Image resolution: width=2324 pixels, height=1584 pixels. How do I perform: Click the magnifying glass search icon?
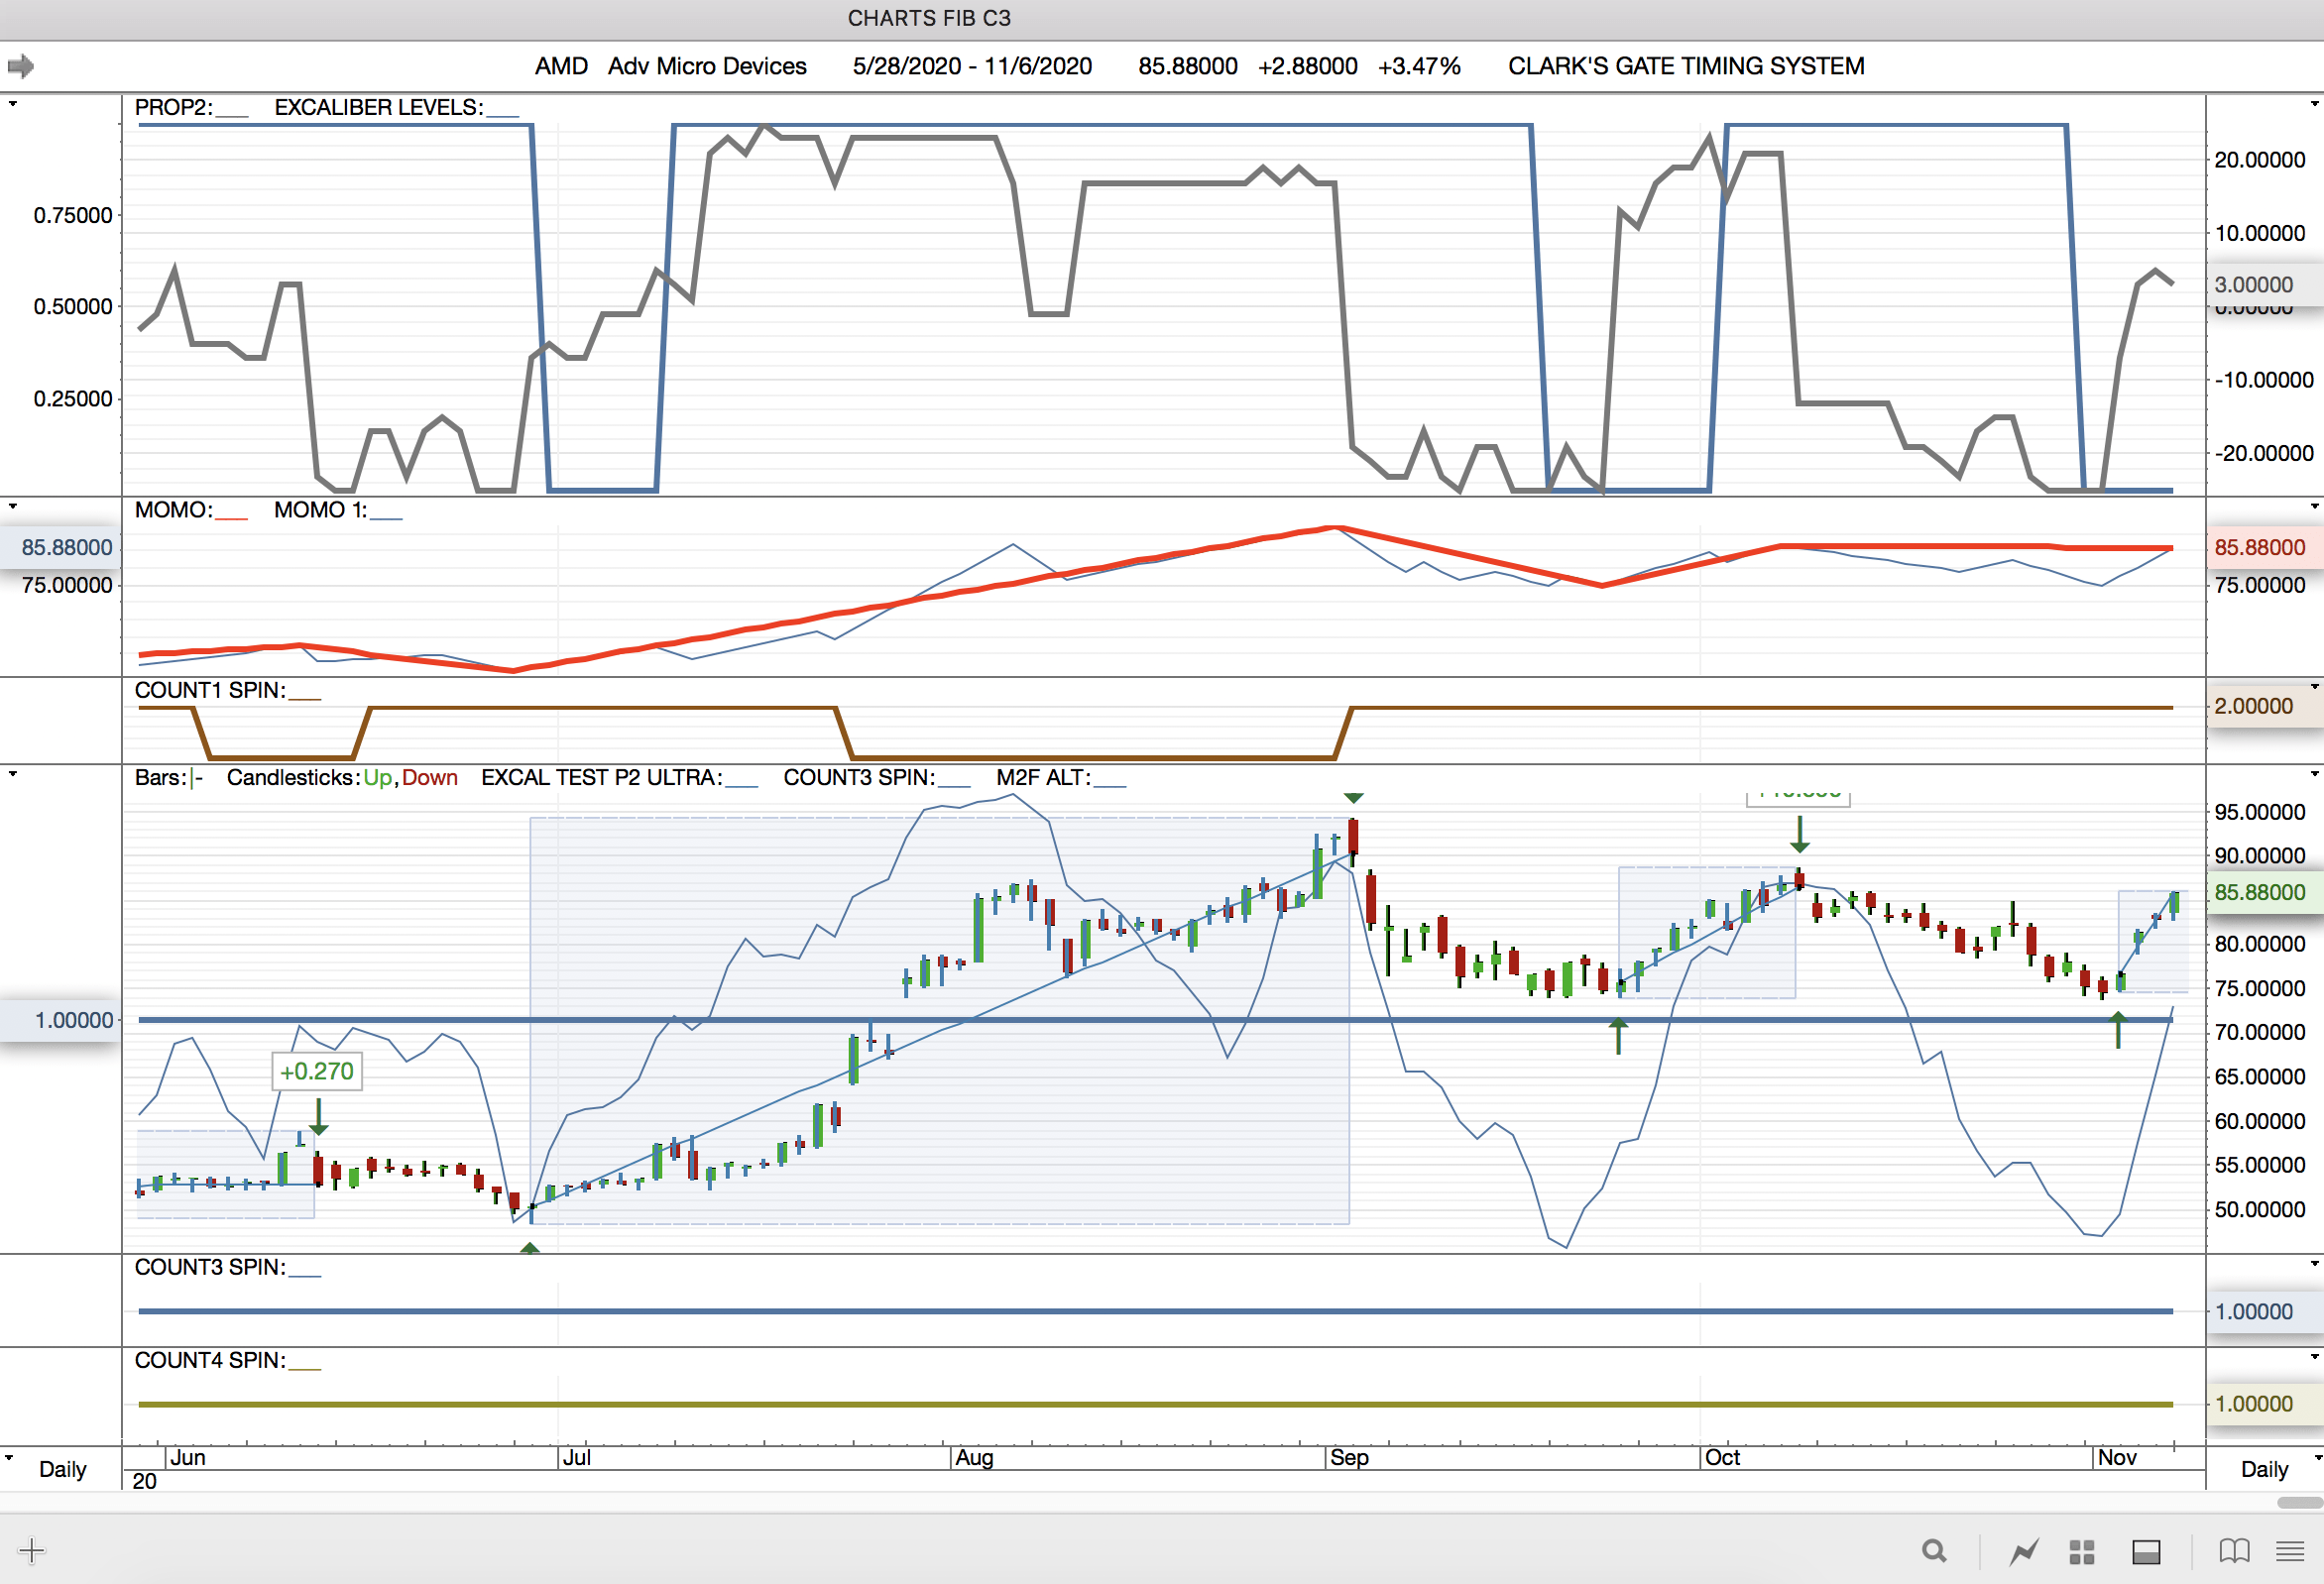coord(1934,1551)
